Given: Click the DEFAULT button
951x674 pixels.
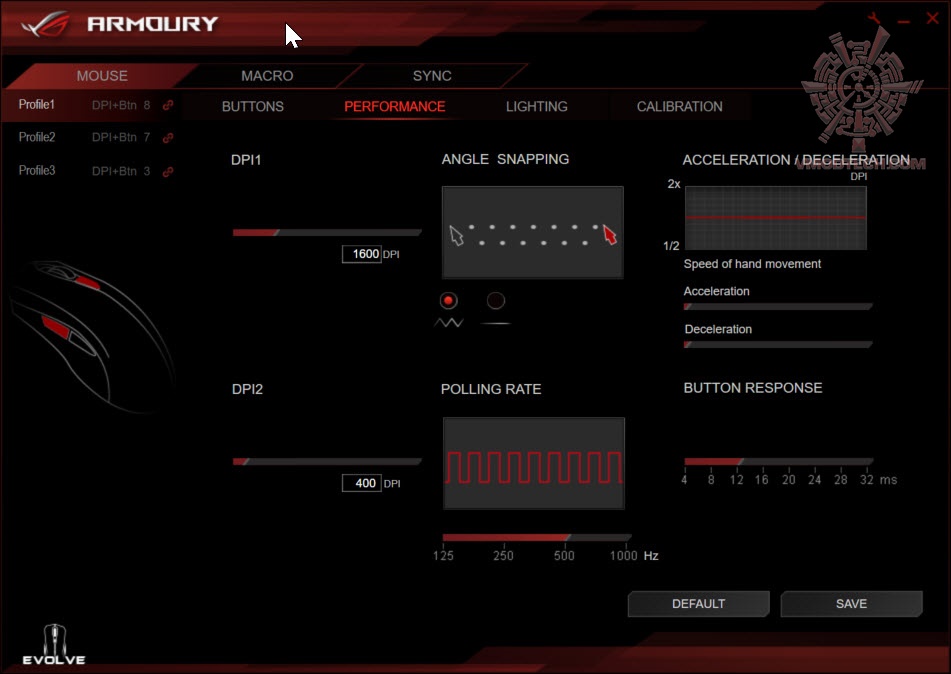Looking at the screenshot, I should (699, 604).
